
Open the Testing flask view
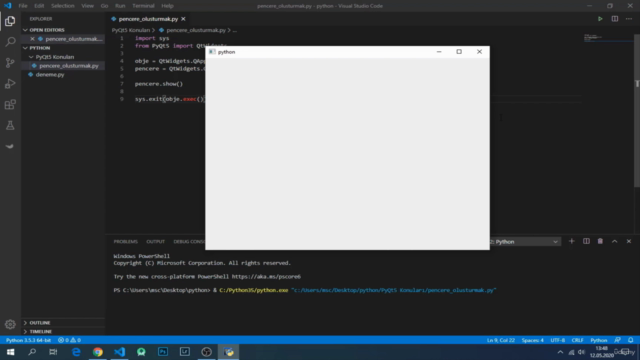point(10,125)
